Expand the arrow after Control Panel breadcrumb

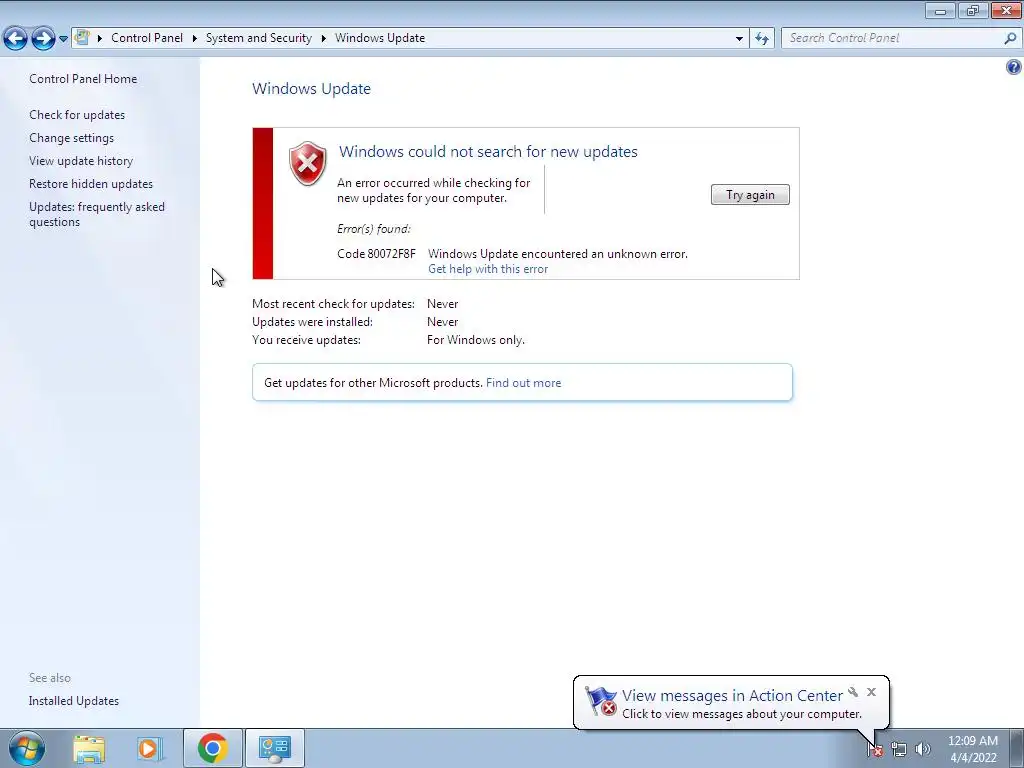click(x=195, y=39)
